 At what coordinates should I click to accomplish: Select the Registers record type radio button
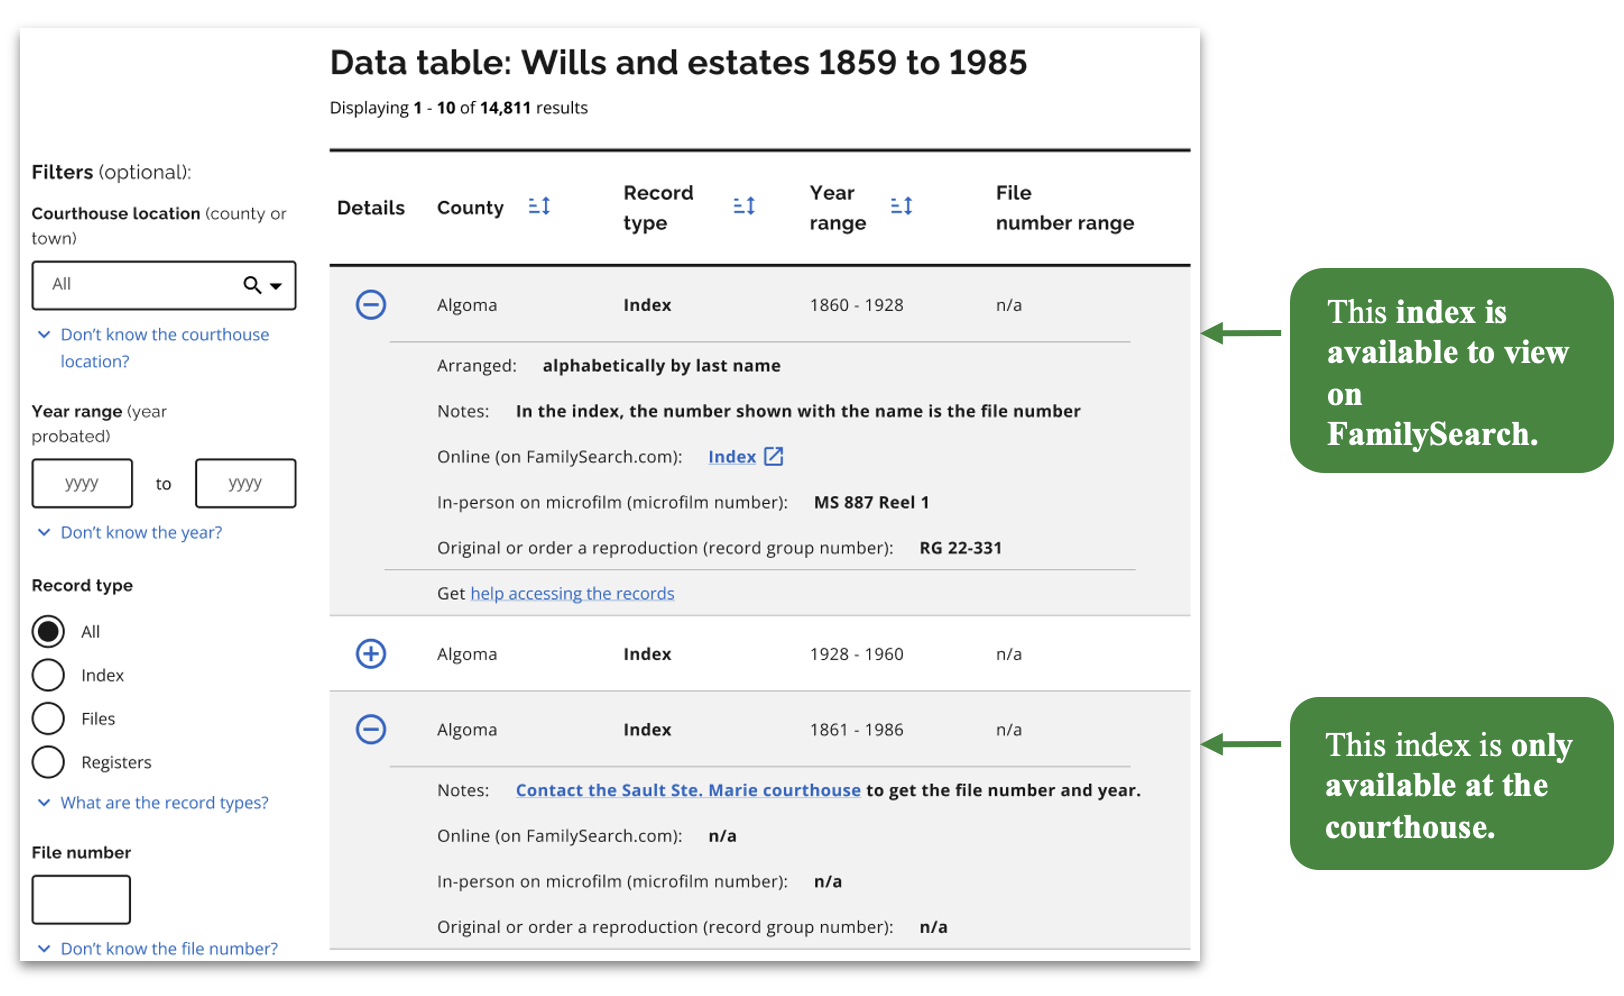48,762
